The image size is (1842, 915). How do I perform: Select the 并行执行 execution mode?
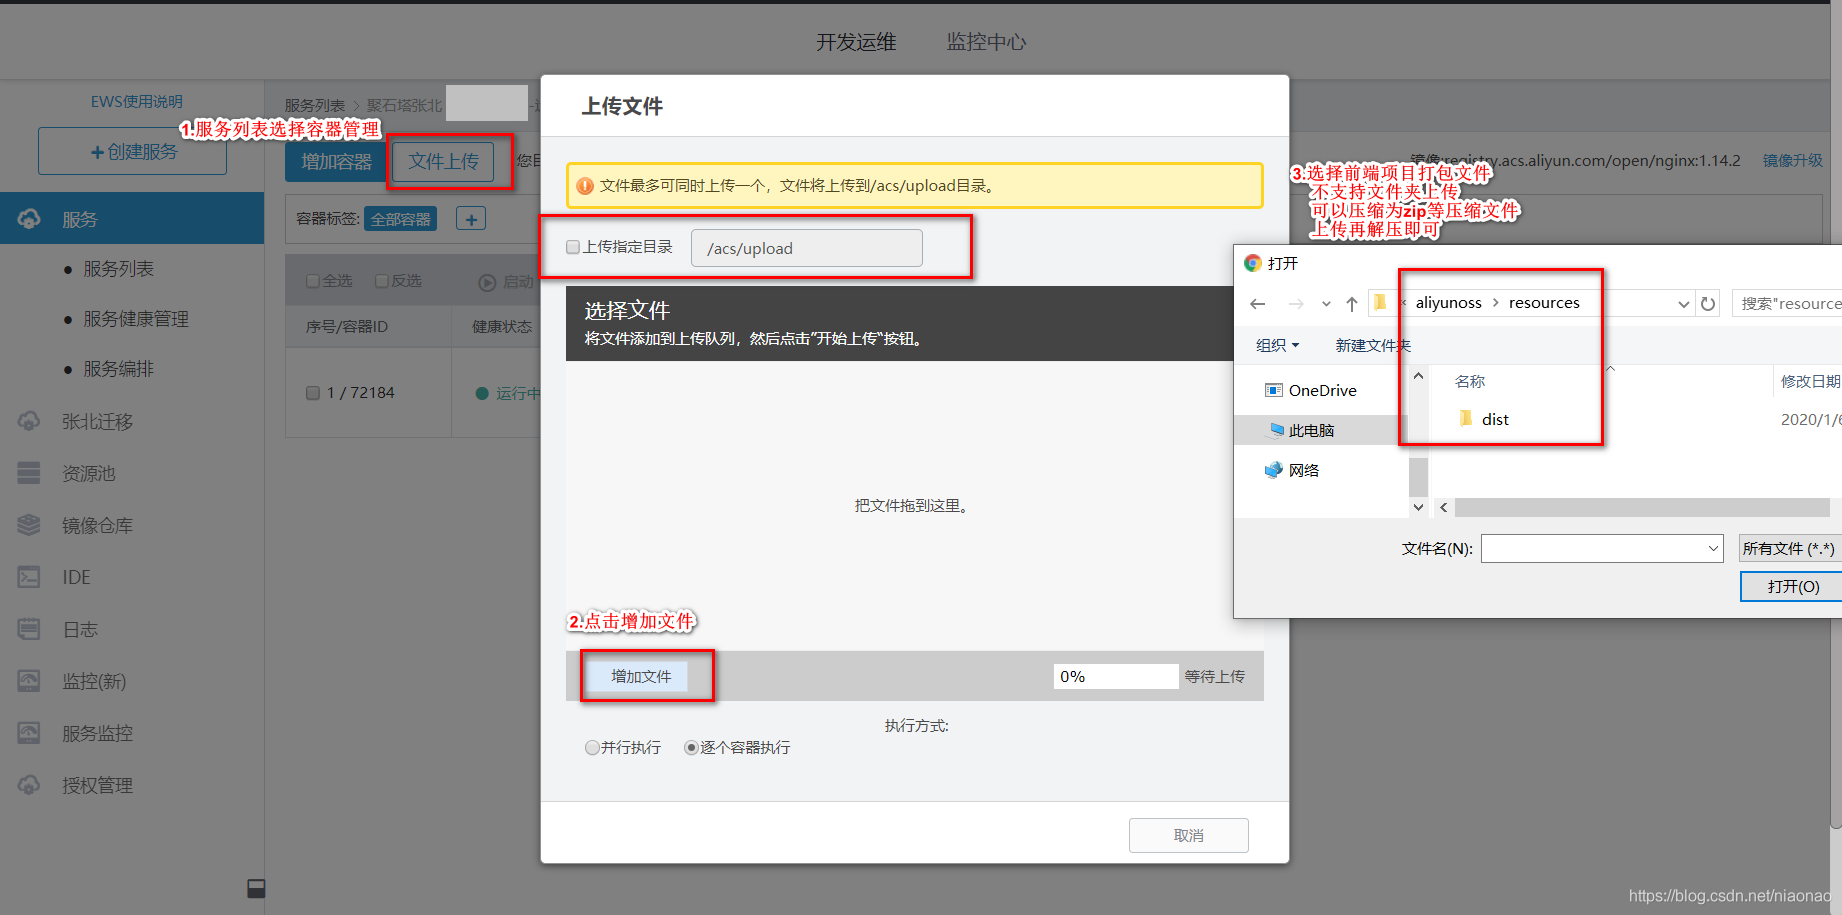pyautogui.click(x=592, y=747)
